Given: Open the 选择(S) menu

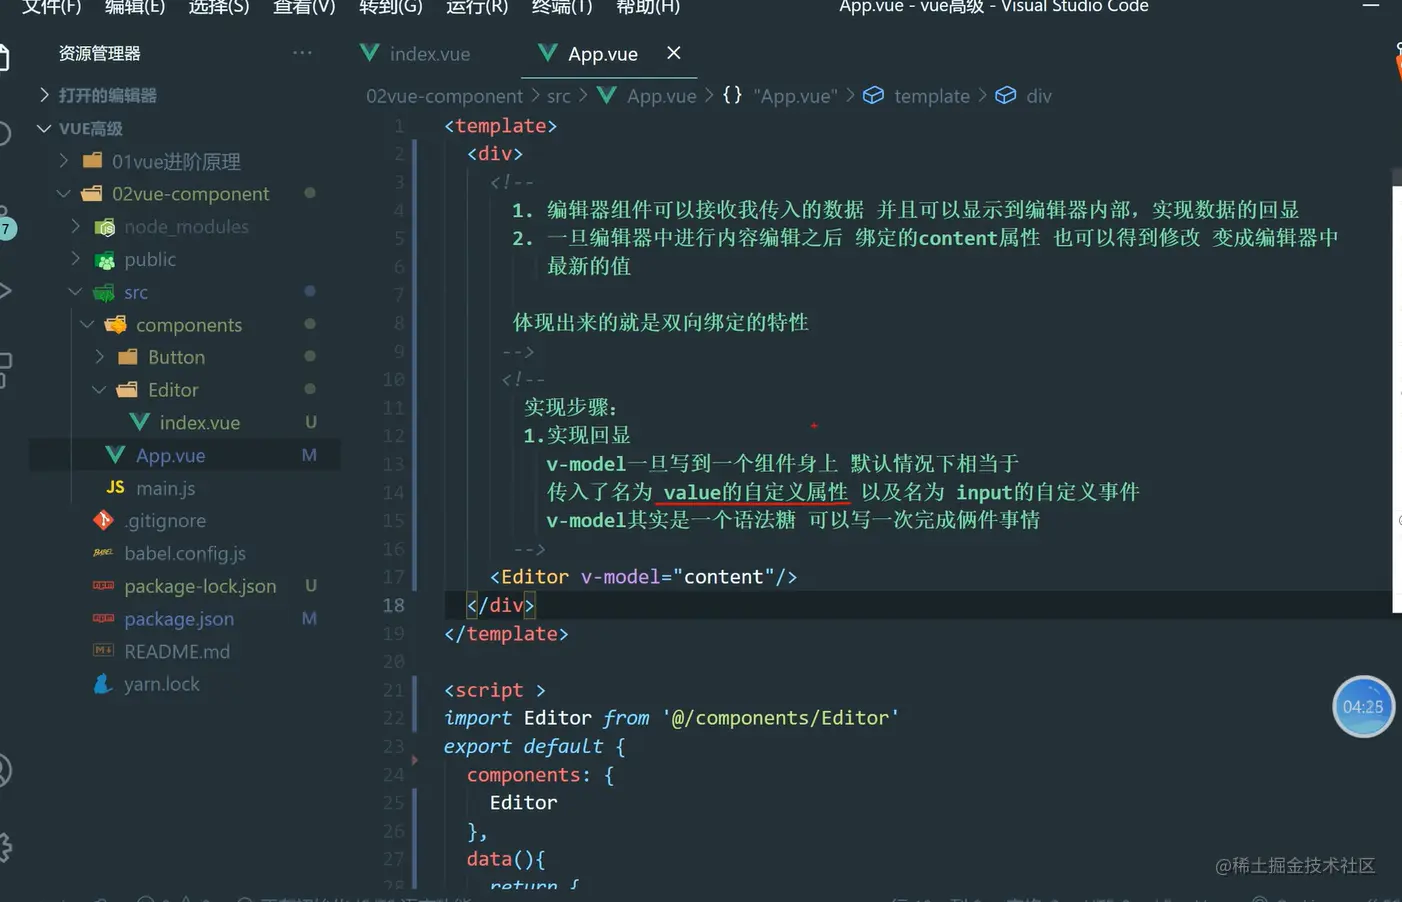Looking at the screenshot, I should (x=219, y=6).
